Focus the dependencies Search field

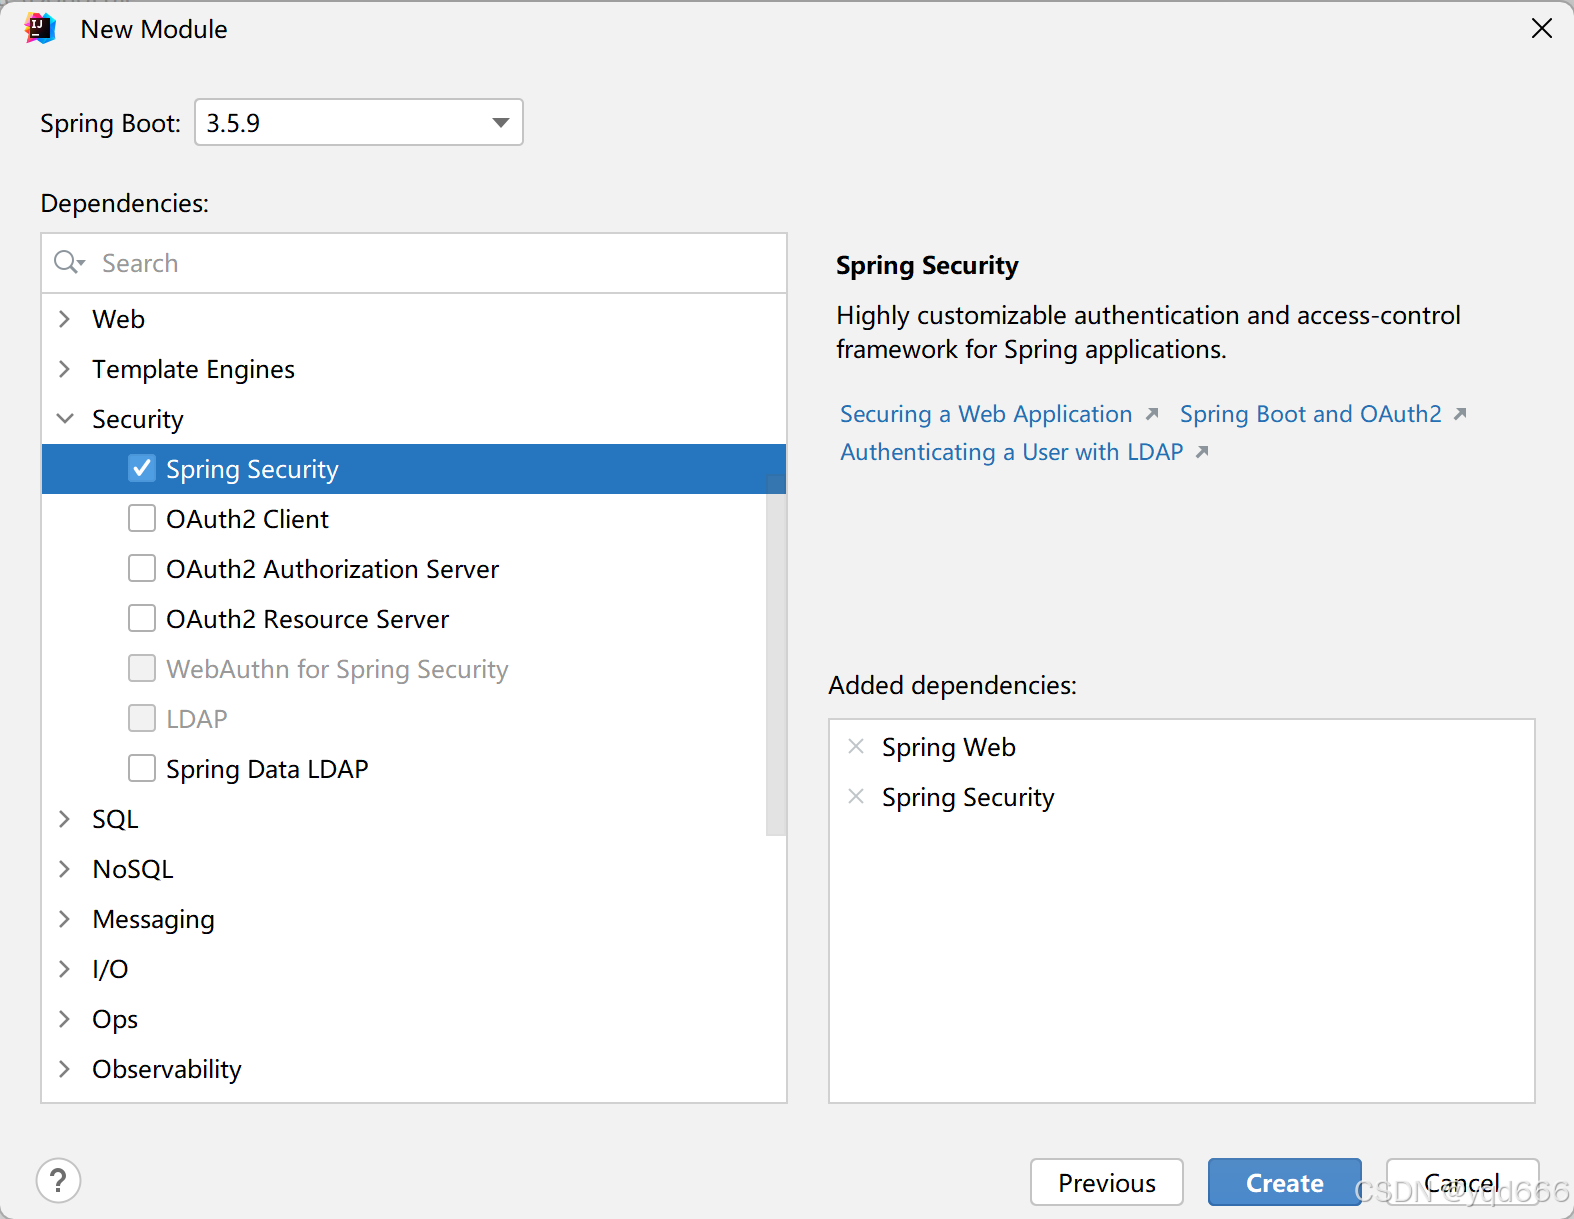pos(414,263)
